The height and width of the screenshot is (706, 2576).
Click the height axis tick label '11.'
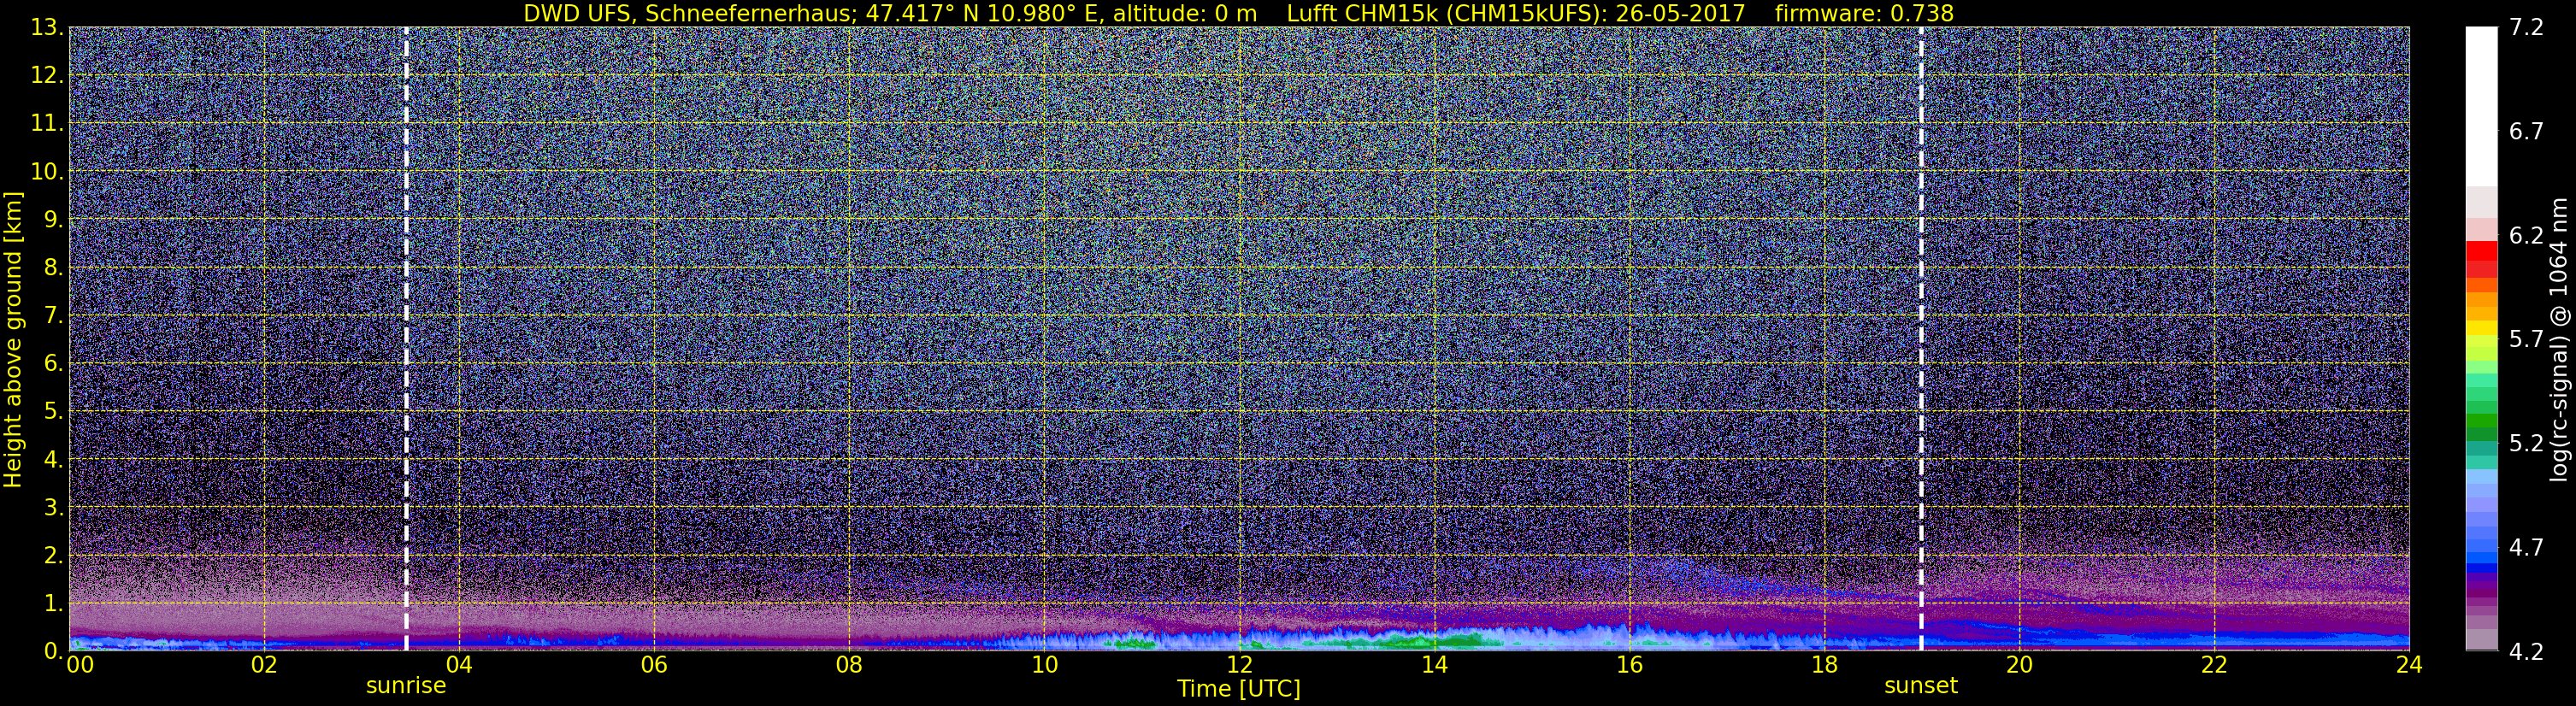pos(47,123)
